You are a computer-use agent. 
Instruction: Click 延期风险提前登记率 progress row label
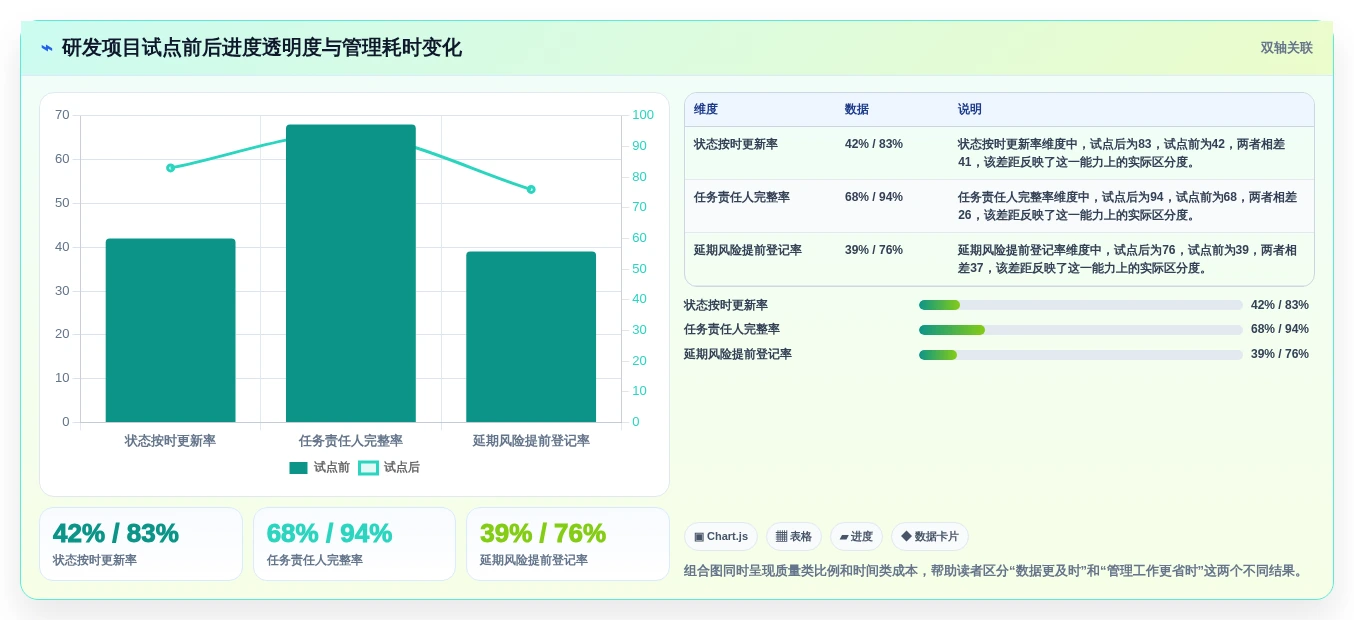pyautogui.click(x=738, y=354)
